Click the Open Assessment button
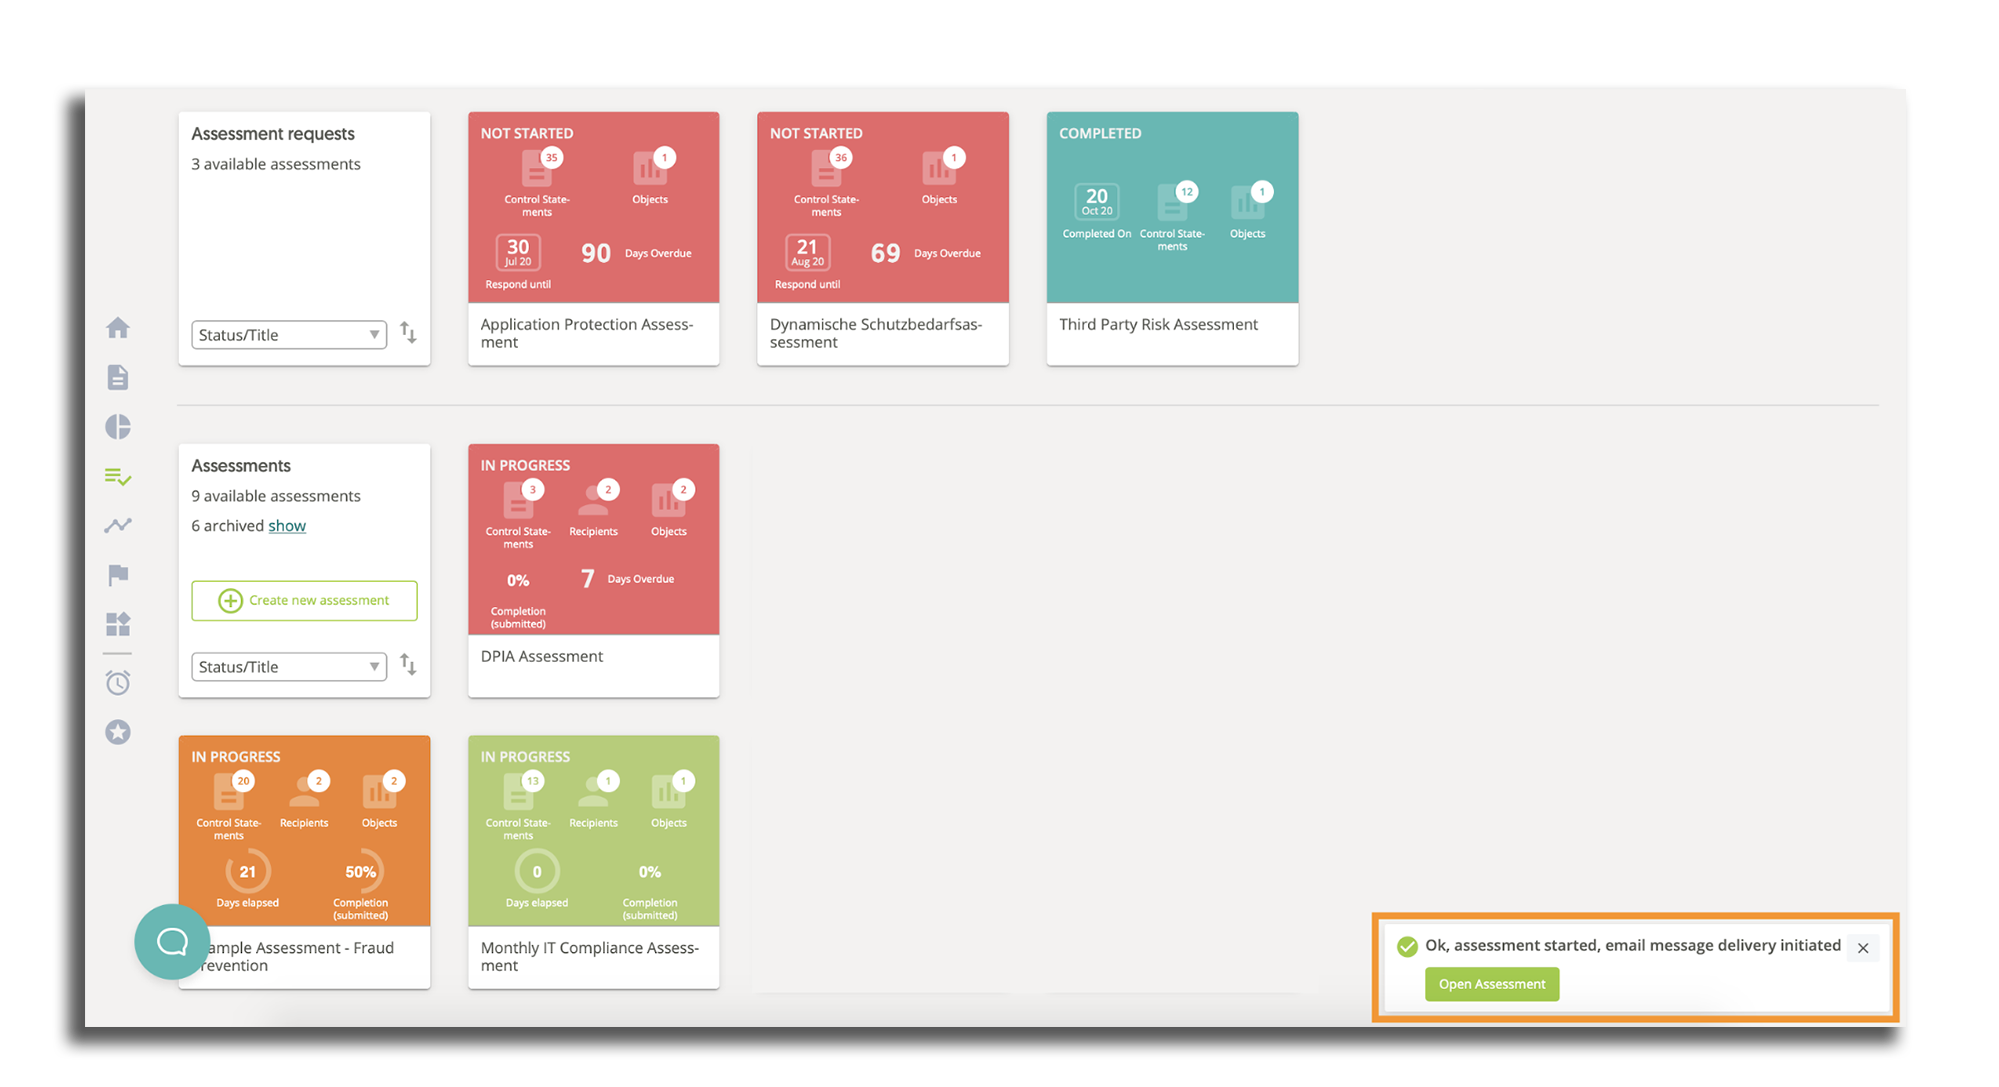Screen dimensions: 1999x1087 pyautogui.click(x=1491, y=984)
